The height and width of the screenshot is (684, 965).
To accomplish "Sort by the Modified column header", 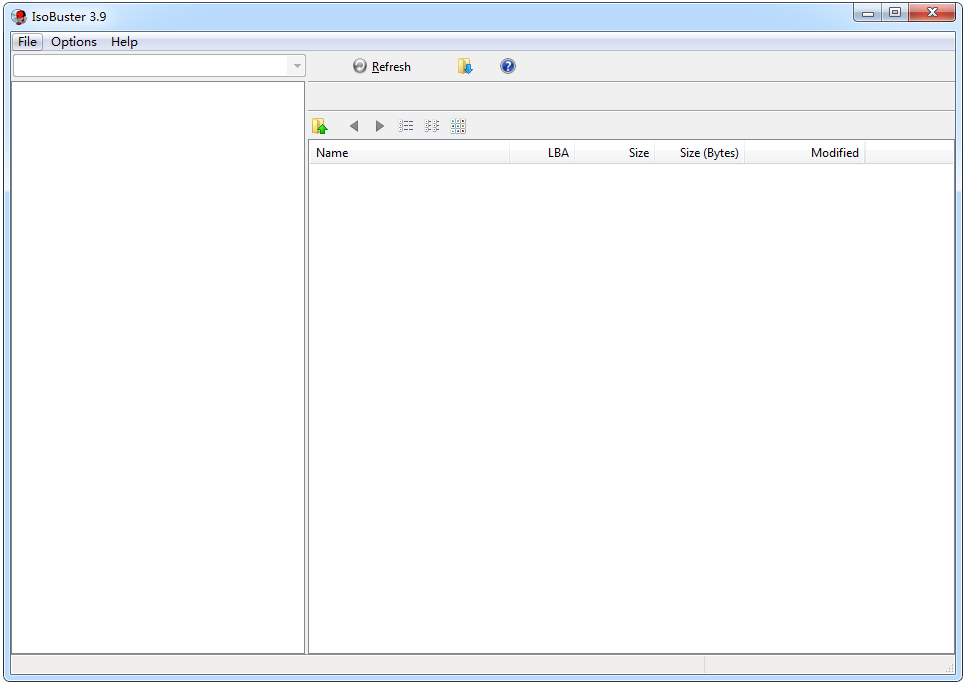I will [x=805, y=153].
